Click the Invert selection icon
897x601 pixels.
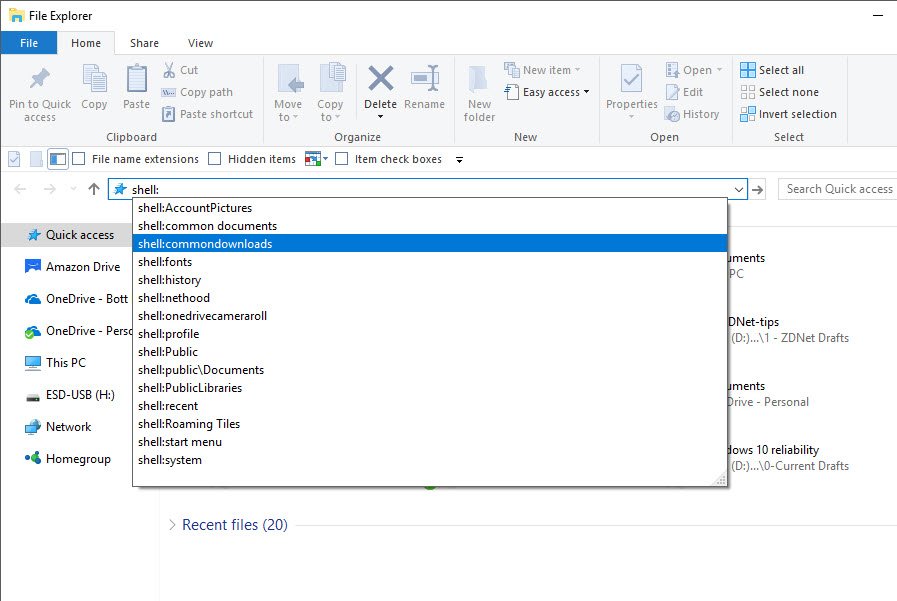748,114
